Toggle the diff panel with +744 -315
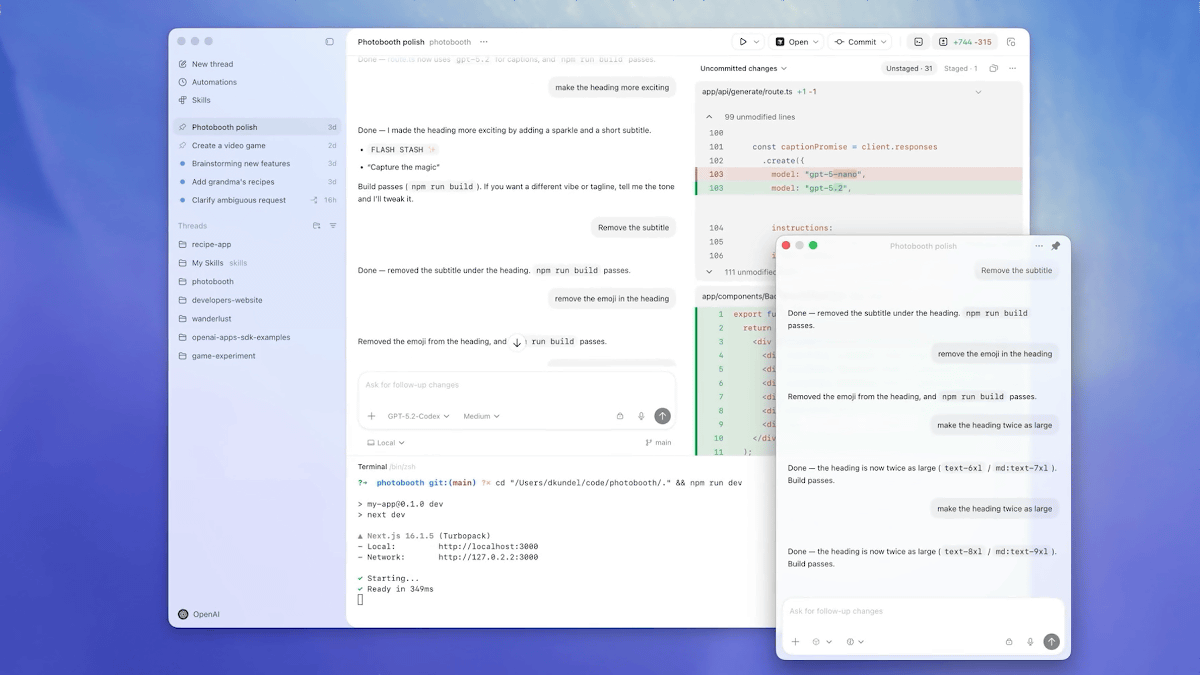The image size is (1200, 675). click(x=965, y=42)
